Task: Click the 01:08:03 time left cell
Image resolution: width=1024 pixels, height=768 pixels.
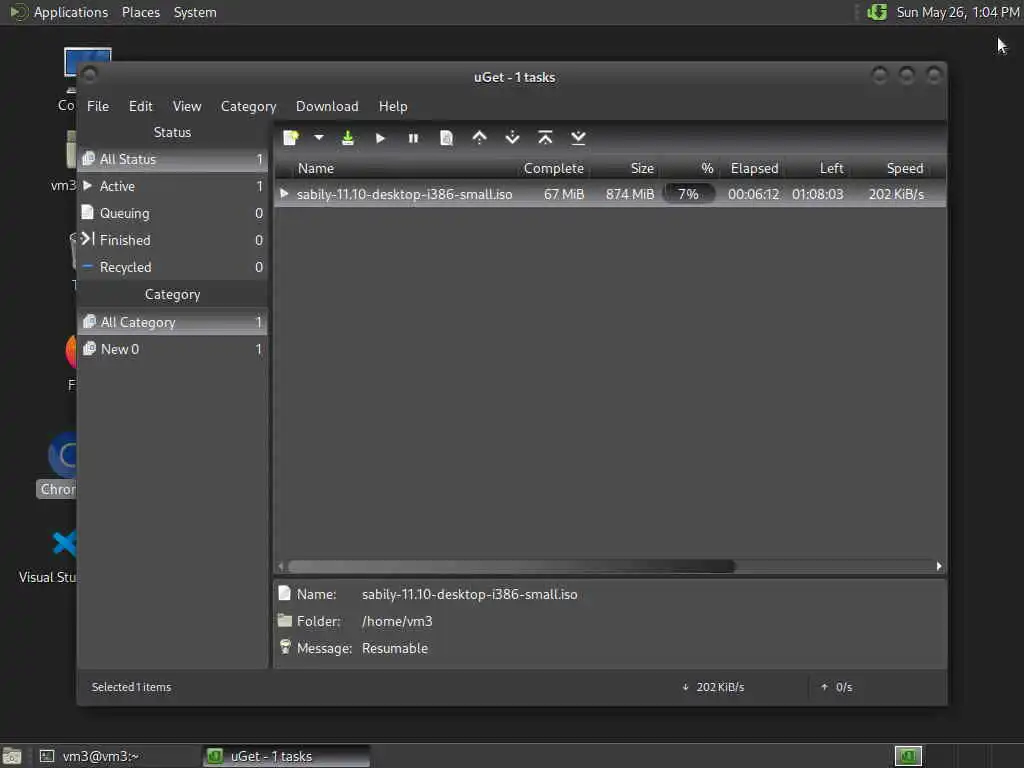Action: [x=817, y=194]
